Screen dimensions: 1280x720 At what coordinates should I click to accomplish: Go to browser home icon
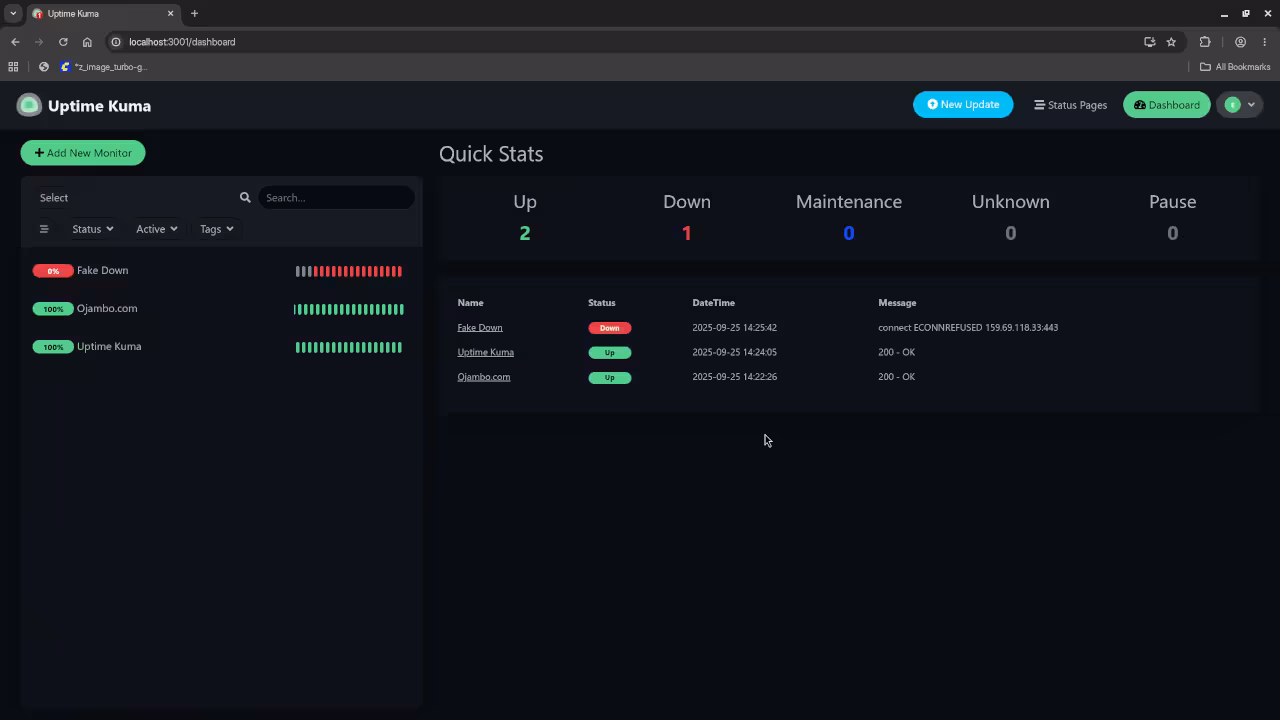pos(87,42)
